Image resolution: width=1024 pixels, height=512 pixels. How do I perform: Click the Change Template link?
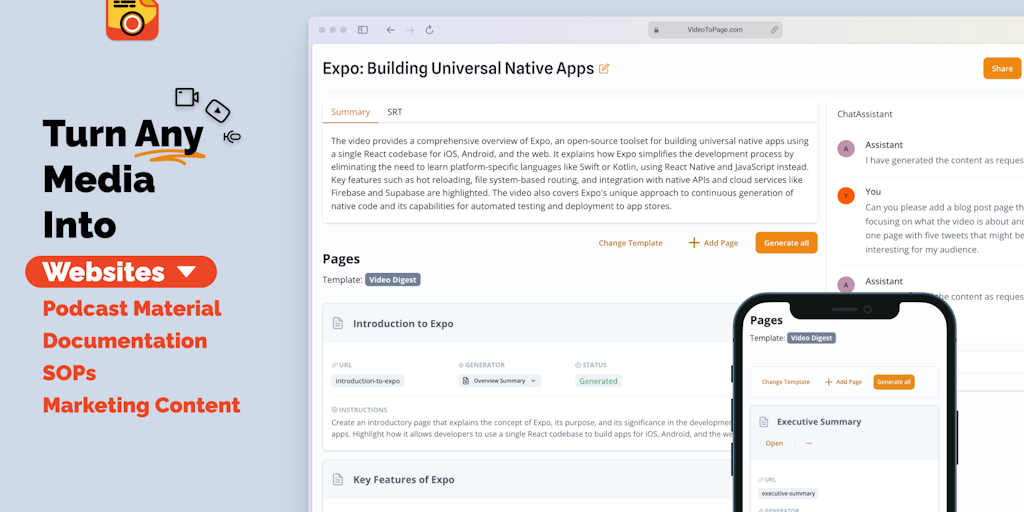coord(630,243)
